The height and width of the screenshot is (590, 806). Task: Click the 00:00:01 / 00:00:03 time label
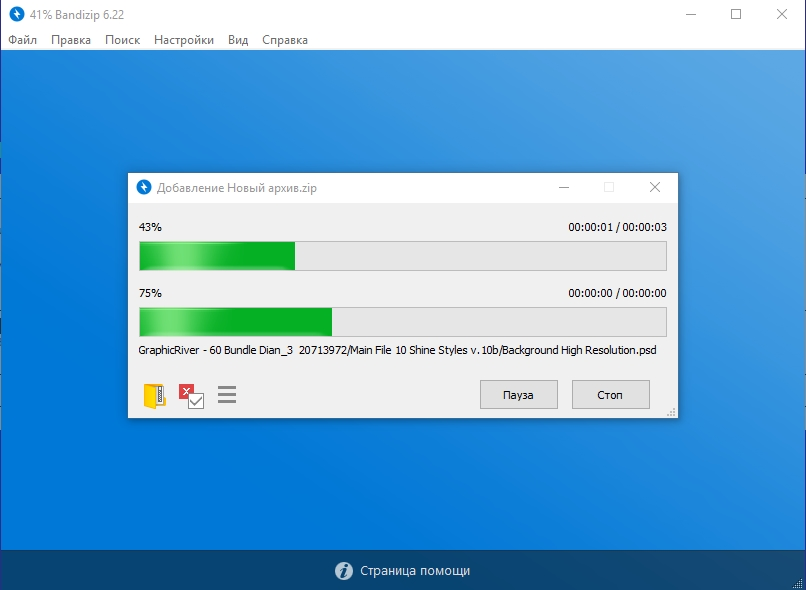[x=617, y=227]
